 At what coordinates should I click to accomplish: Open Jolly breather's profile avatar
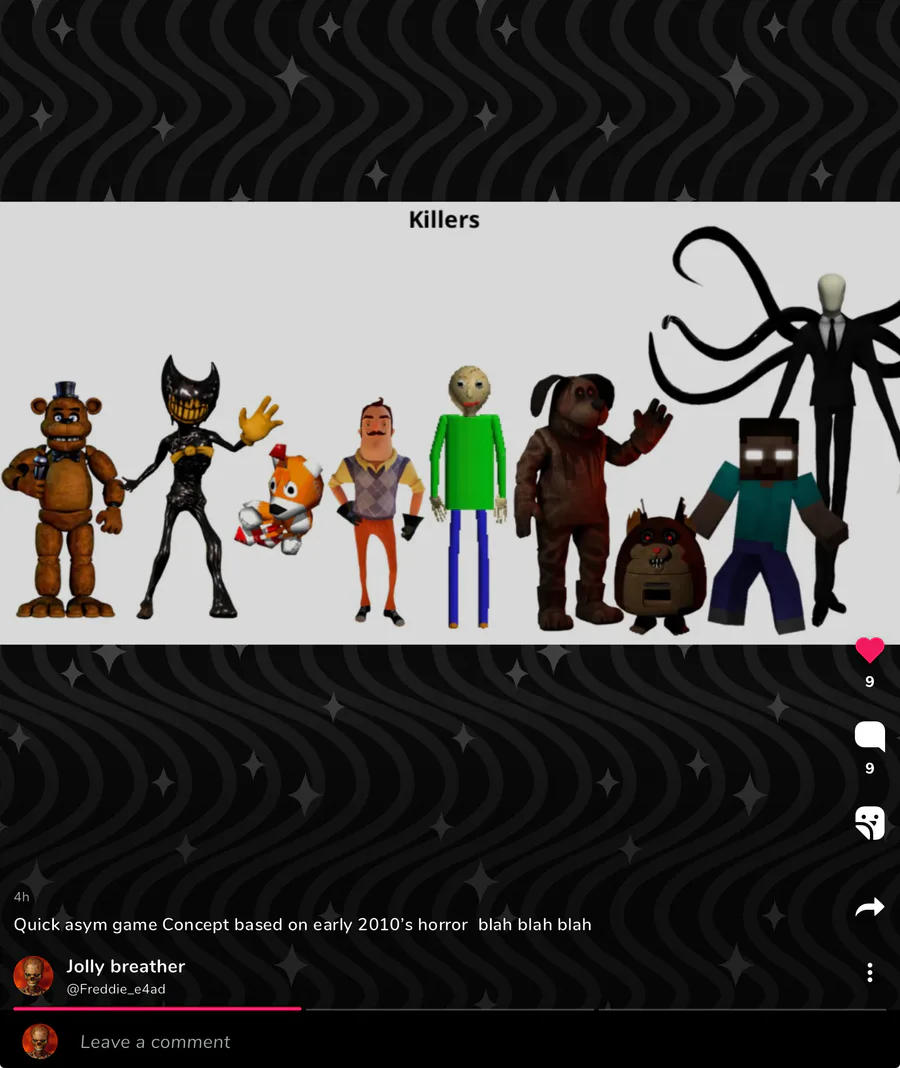(33, 976)
